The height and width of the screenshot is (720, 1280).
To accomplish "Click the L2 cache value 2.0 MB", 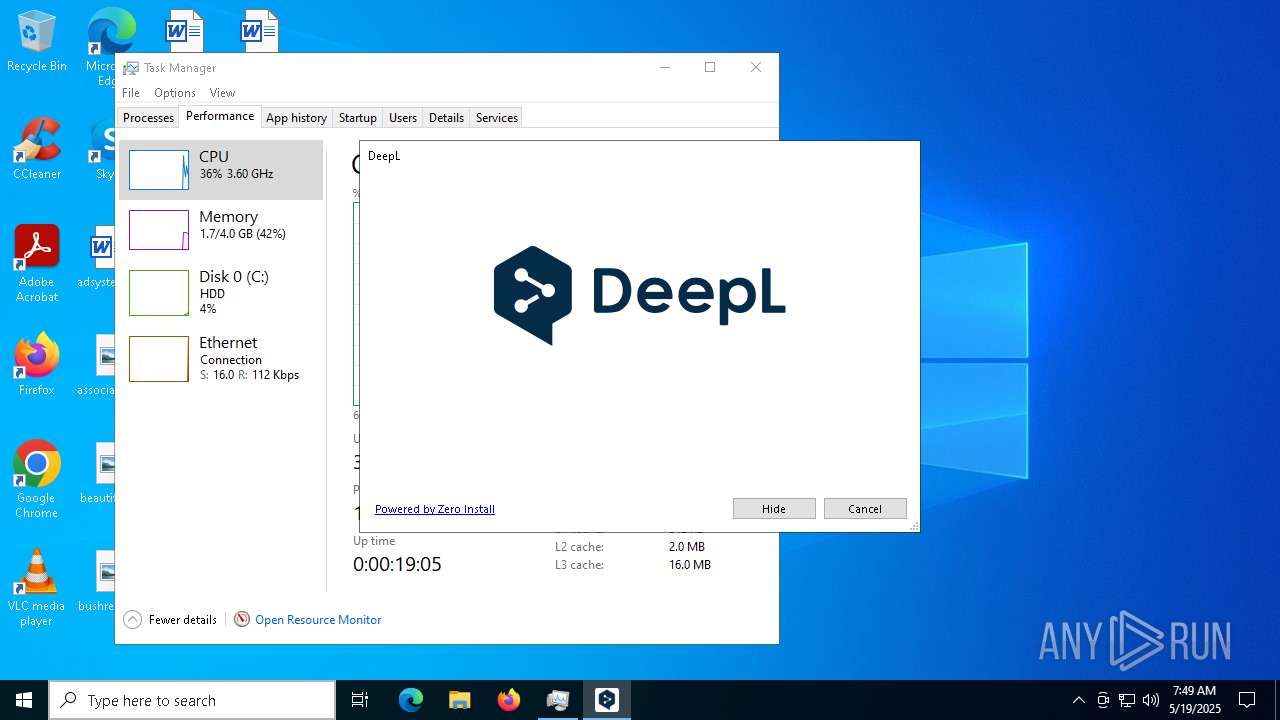I will point(687,547).
